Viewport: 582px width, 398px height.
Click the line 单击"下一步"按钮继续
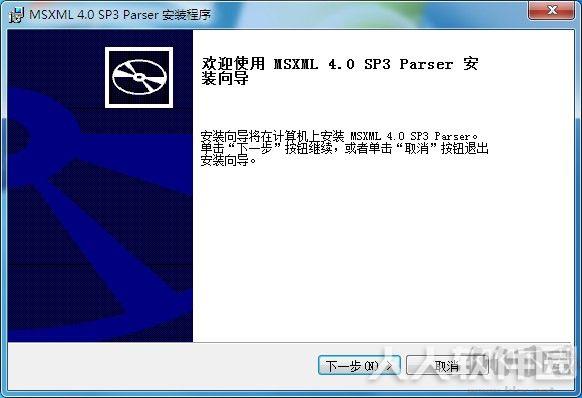point(266,149)
